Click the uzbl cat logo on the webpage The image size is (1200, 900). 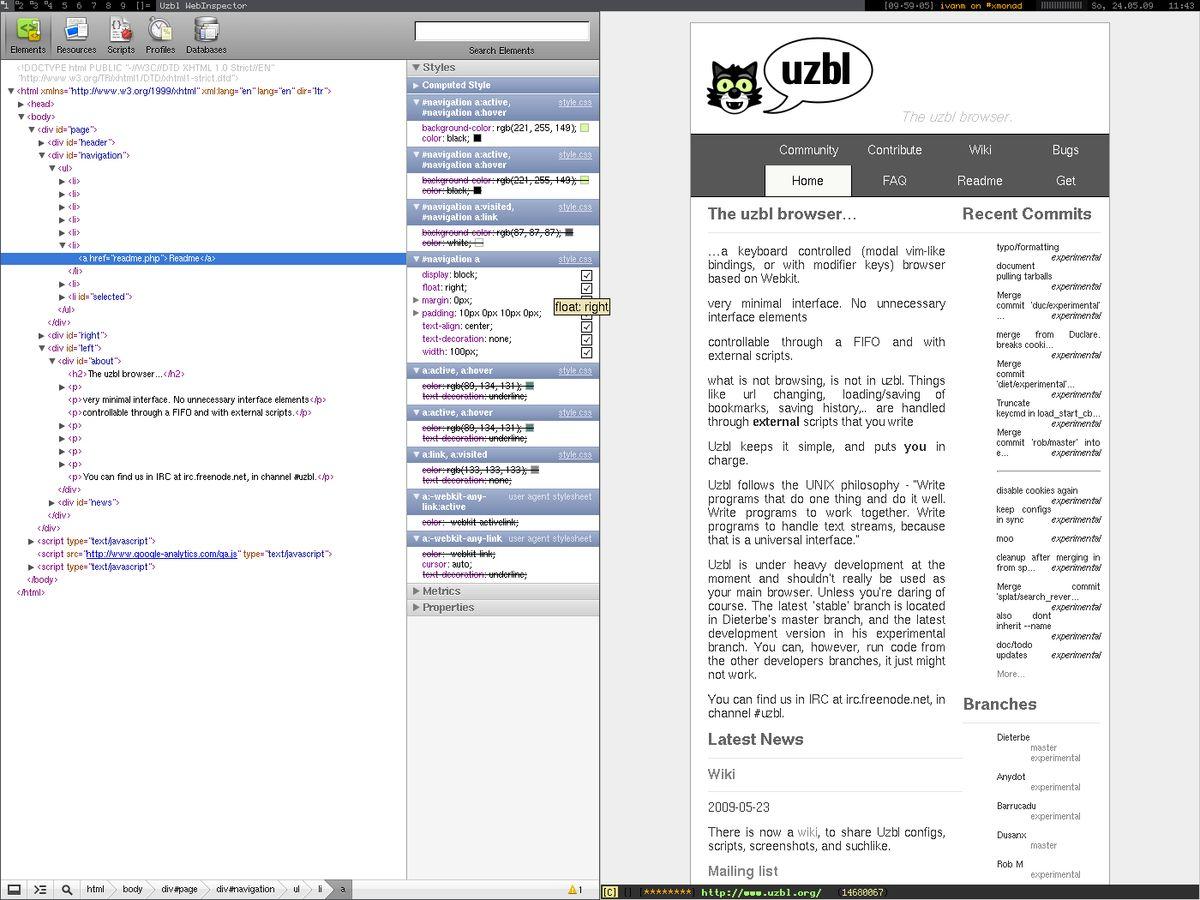735,88
